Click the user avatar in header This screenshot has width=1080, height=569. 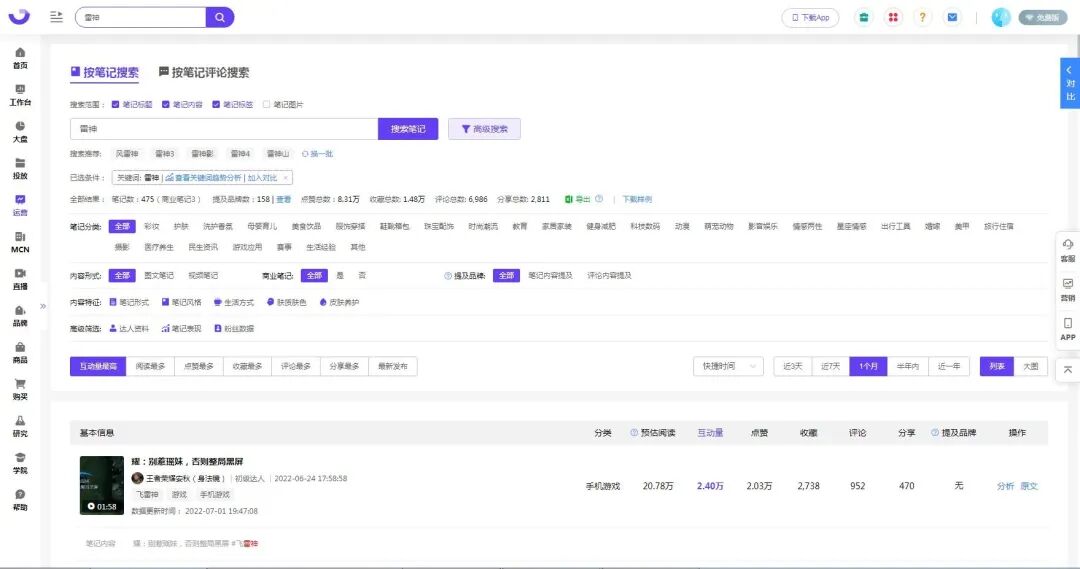click(x=1001, y=17)
